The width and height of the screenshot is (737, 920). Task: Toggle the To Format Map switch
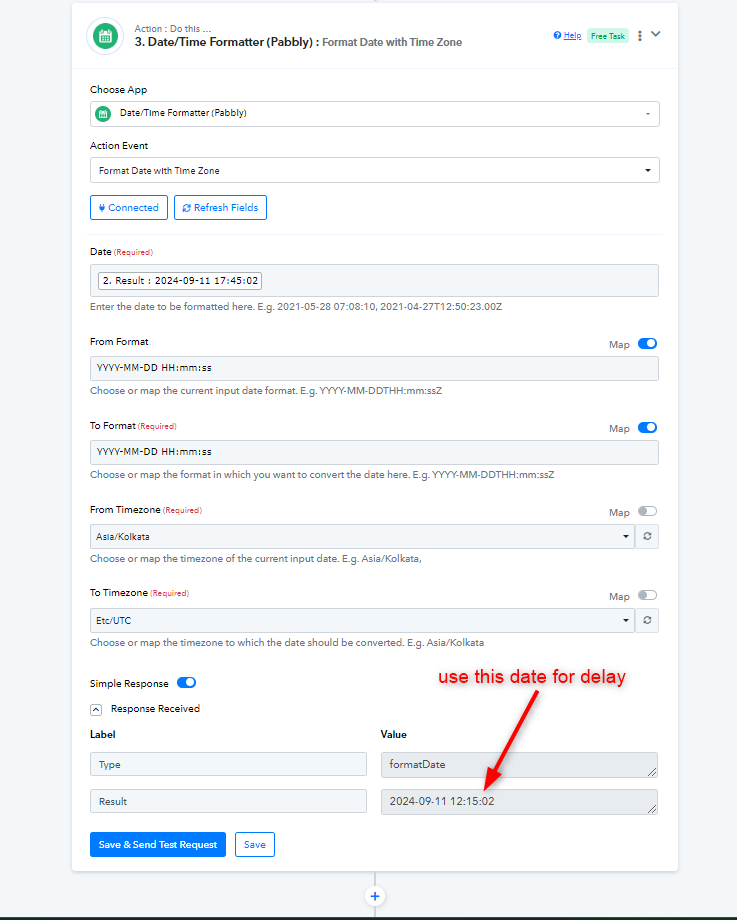(647, 428)
